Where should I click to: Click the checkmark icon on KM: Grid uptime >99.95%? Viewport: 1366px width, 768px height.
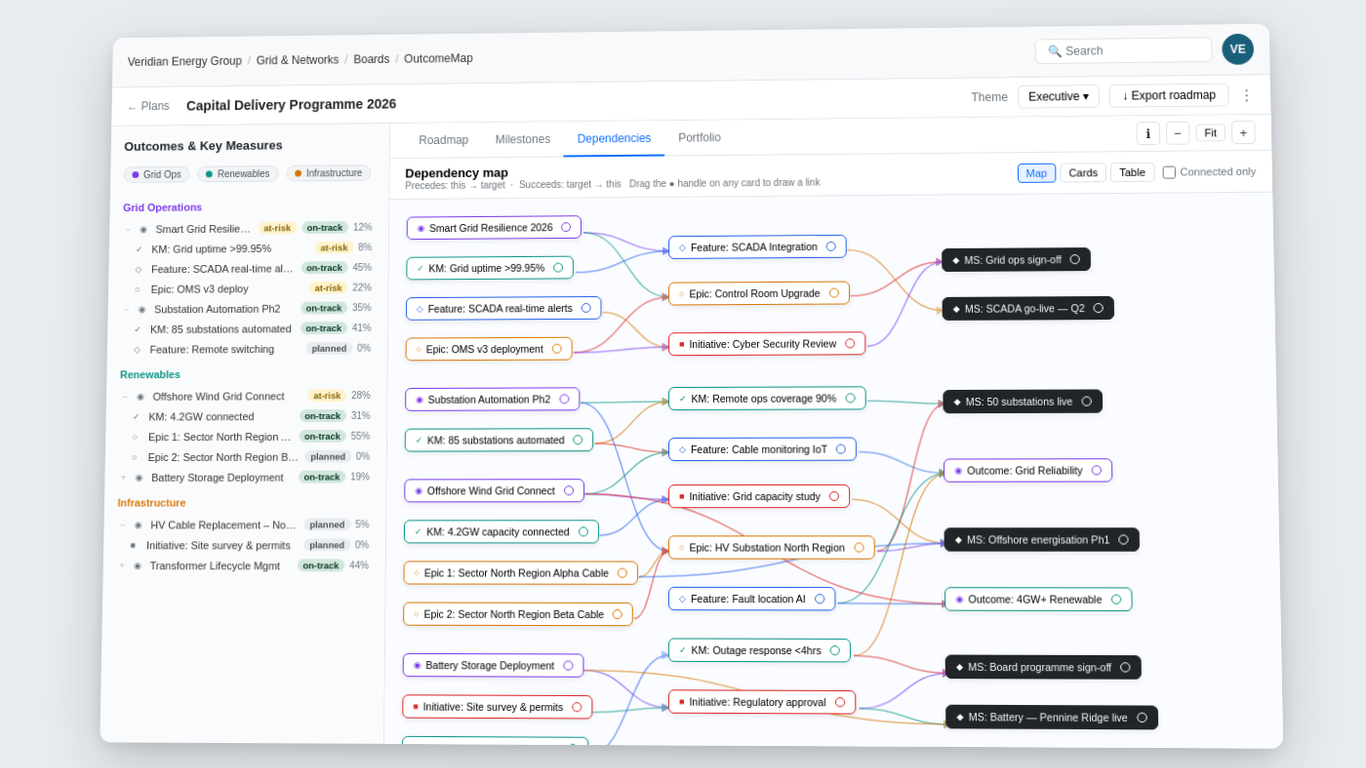(x=419, y=267)
